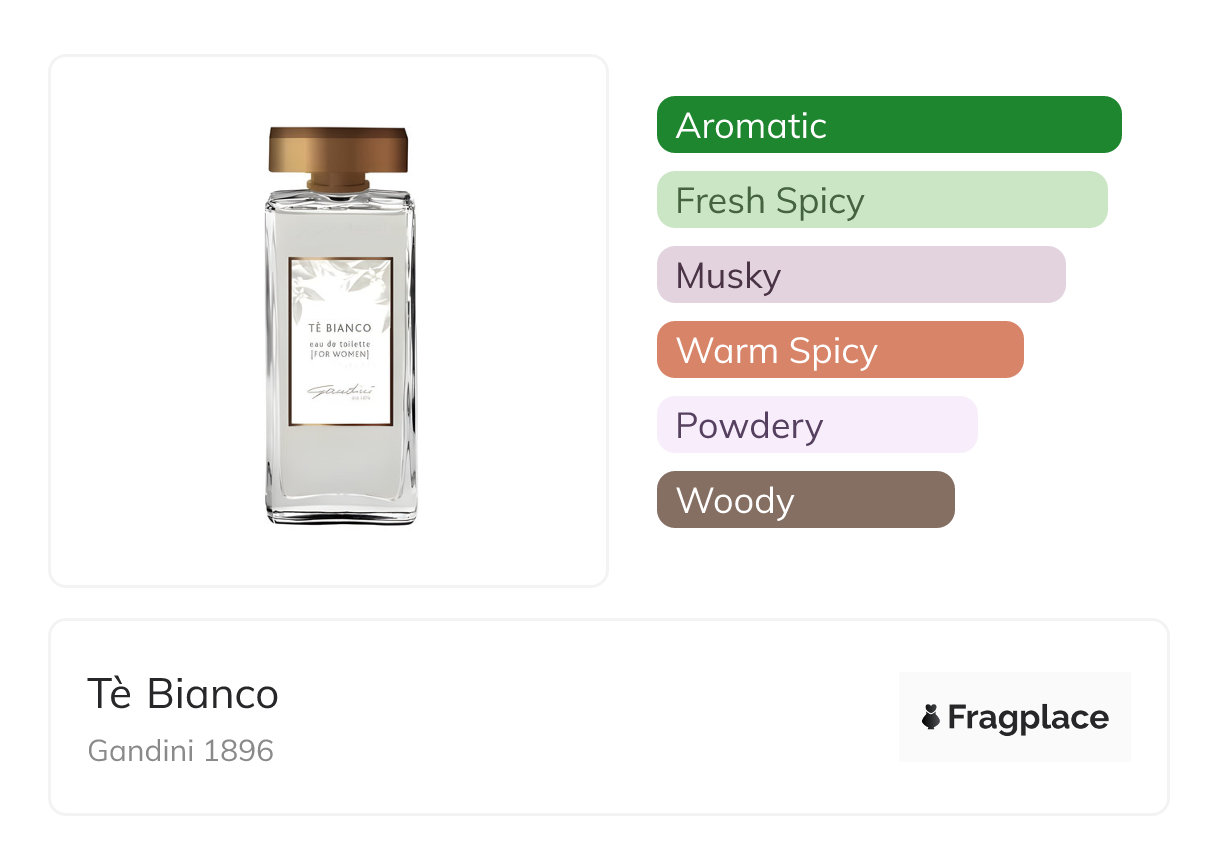Click the Musky accord bar
The image size is (1218, 864).
click(x=860, y=275)
